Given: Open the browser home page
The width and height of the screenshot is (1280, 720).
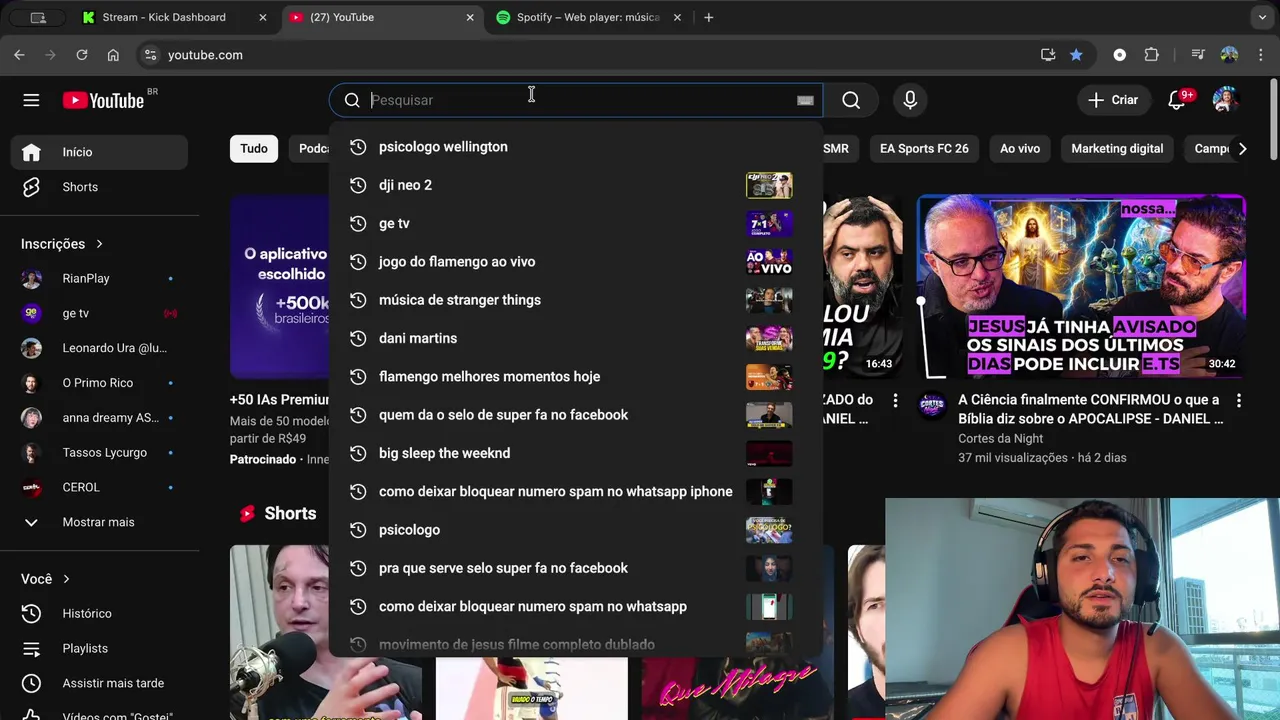Looking at the screenshot, I should coord(113,55).
